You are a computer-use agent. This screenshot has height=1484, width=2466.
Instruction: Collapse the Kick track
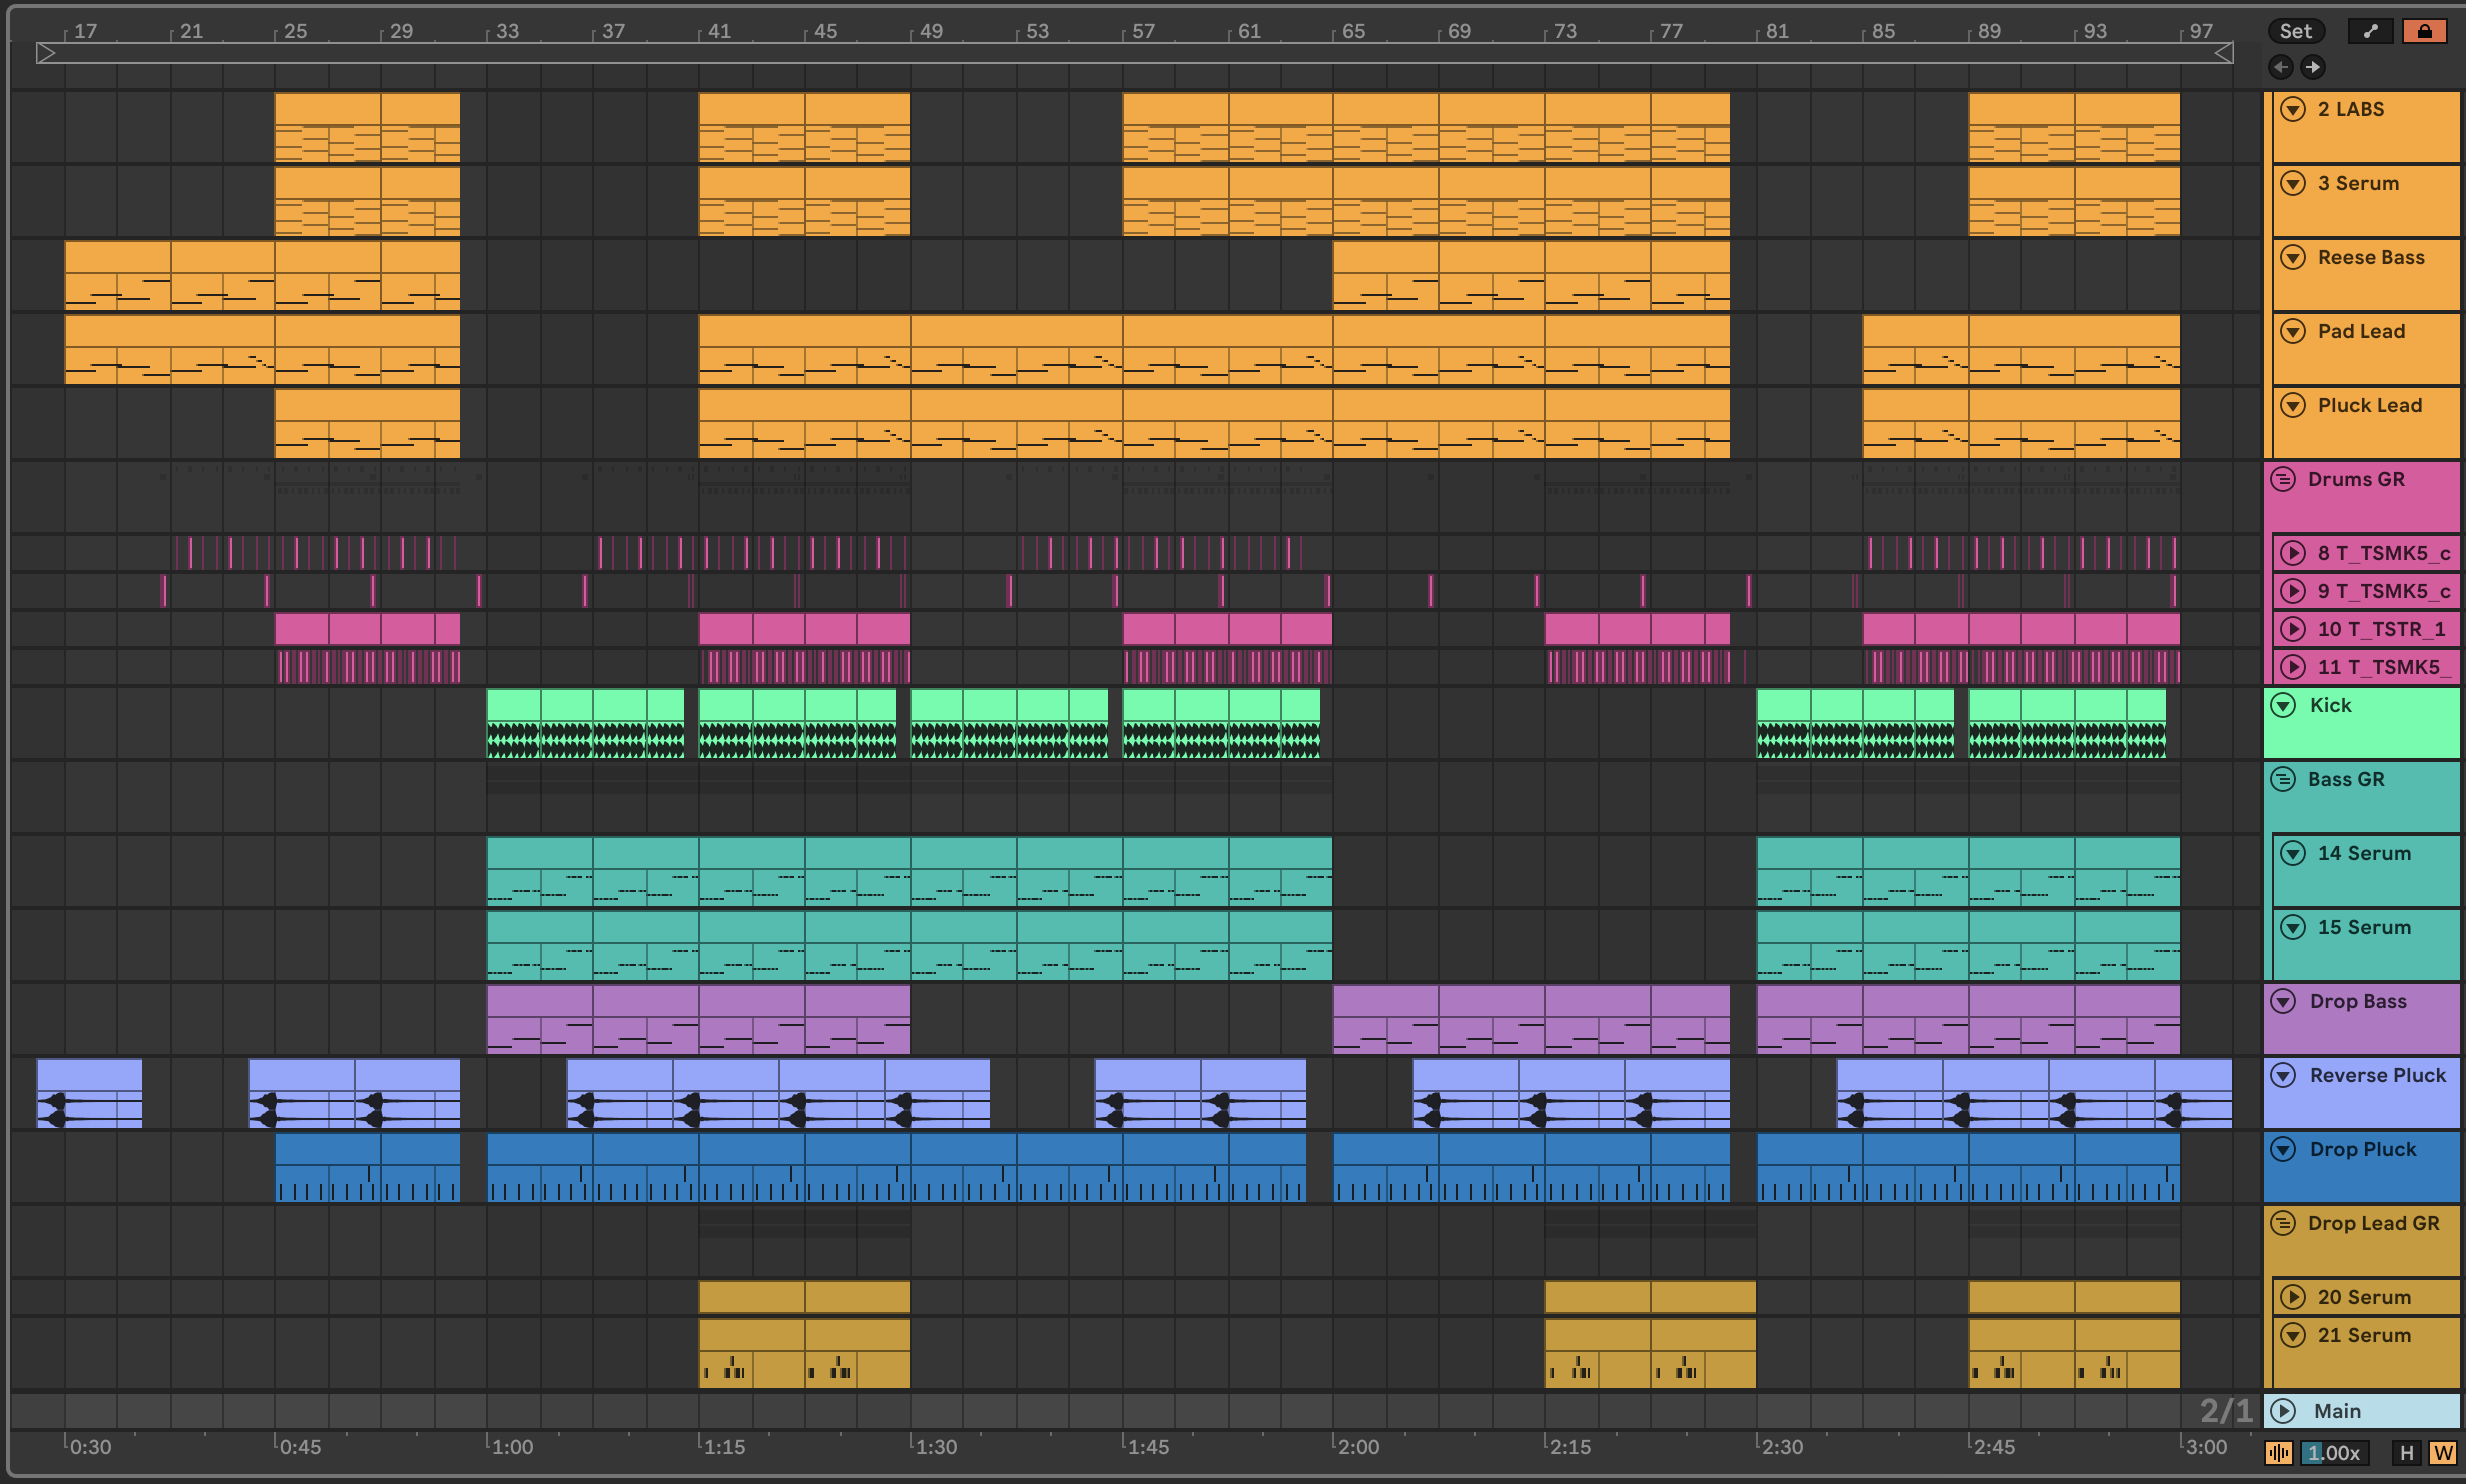tap(2283, 705)
